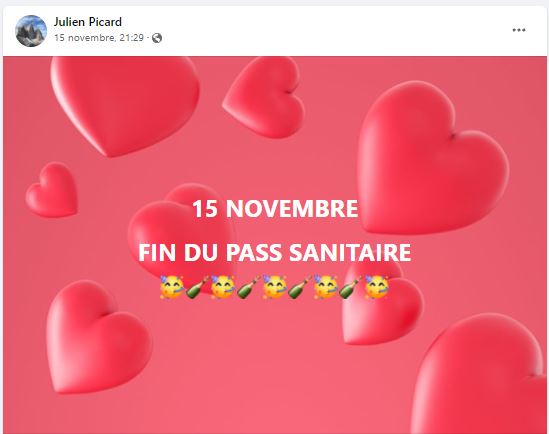Click the first party face emoji
The width and height of the screenshot is (549, 434).
tap(172, 287)
